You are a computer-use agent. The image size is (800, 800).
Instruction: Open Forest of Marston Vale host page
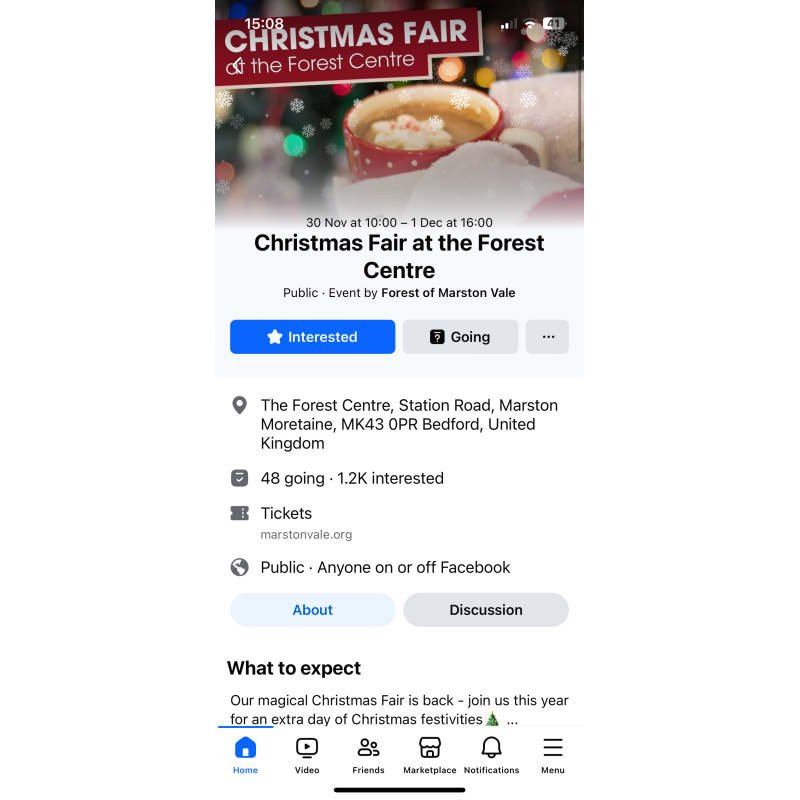point(448,293)
